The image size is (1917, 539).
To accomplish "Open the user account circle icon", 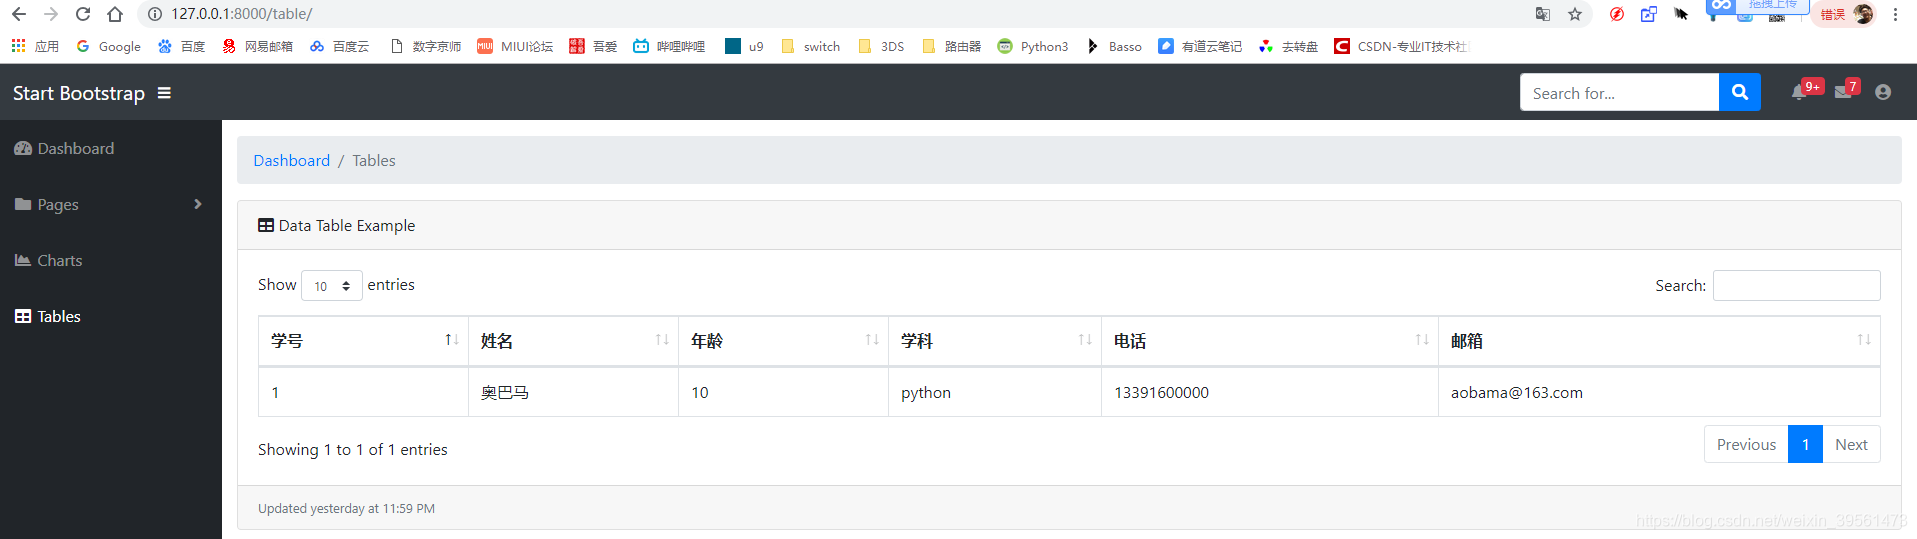I will [x=1883, y=92].
